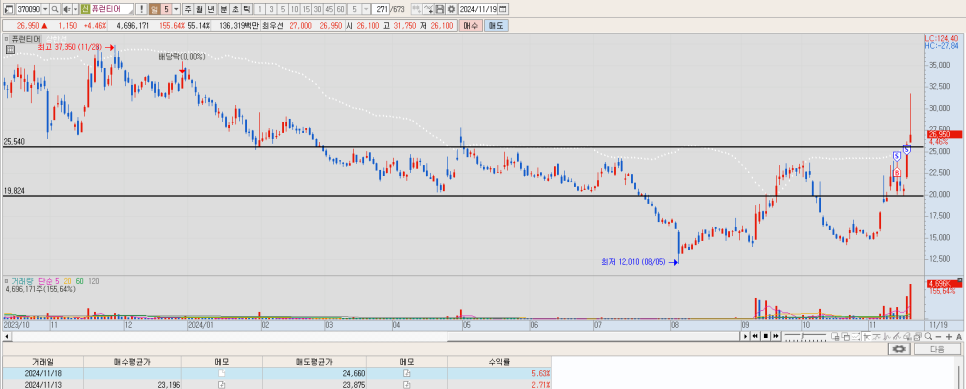
Task: Expand the stock code 370090 dropdown
Action: pos(45,9)
